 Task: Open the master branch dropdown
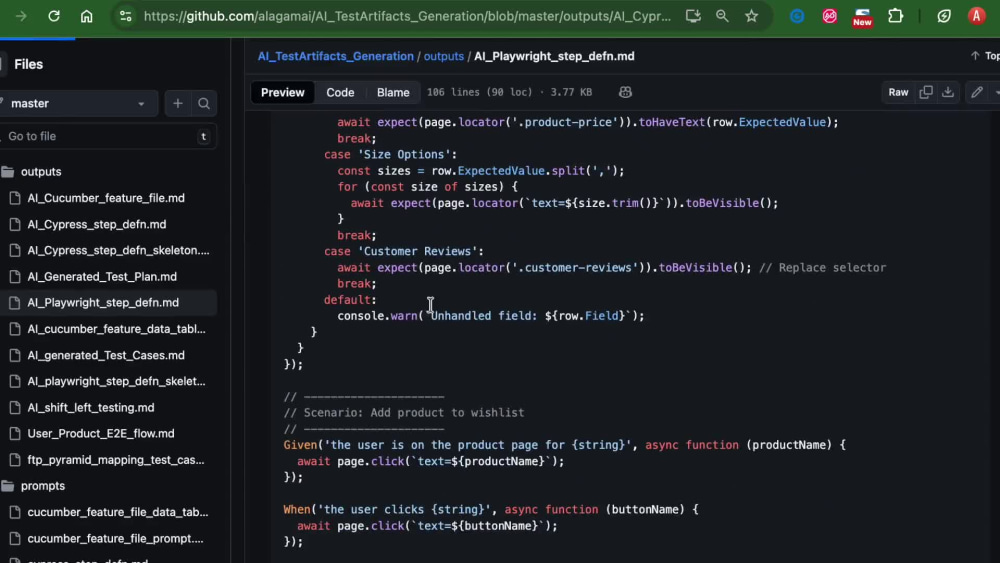77,103
